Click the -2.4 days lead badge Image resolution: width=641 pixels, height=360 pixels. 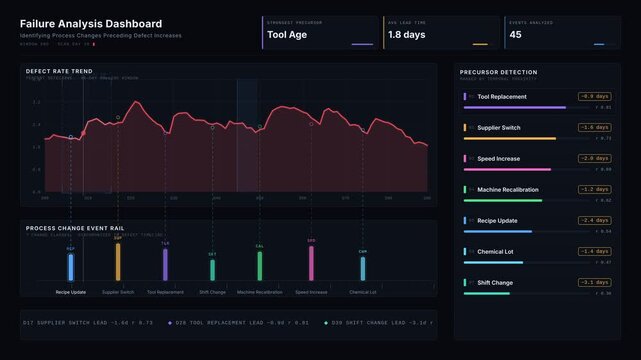pyautogui.click(x=595, y=220)
